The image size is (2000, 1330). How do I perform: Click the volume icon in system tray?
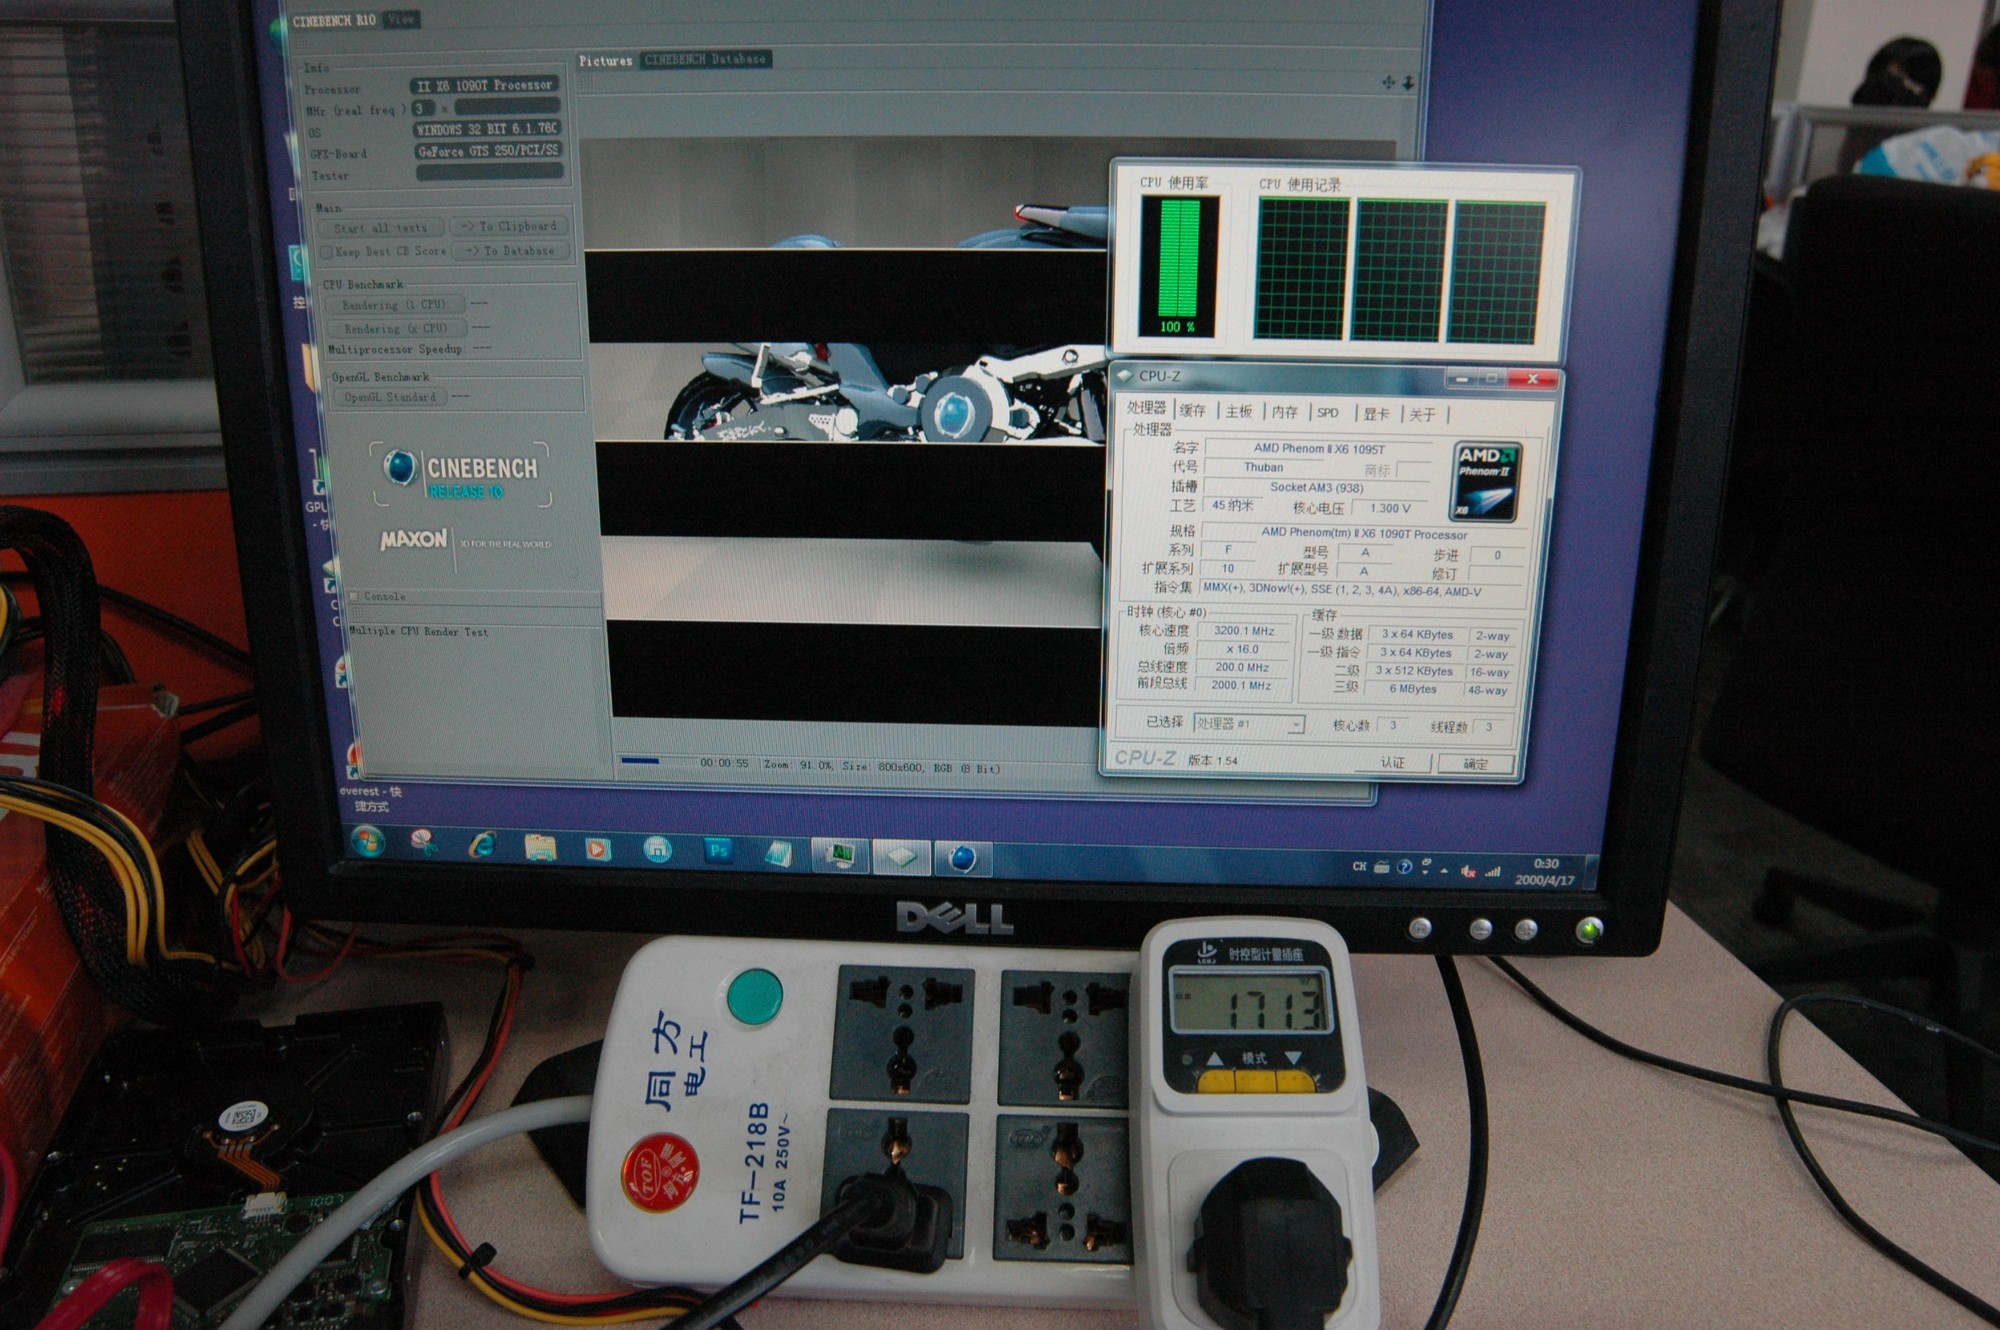pyautogui.click(x=1467, y=871)
